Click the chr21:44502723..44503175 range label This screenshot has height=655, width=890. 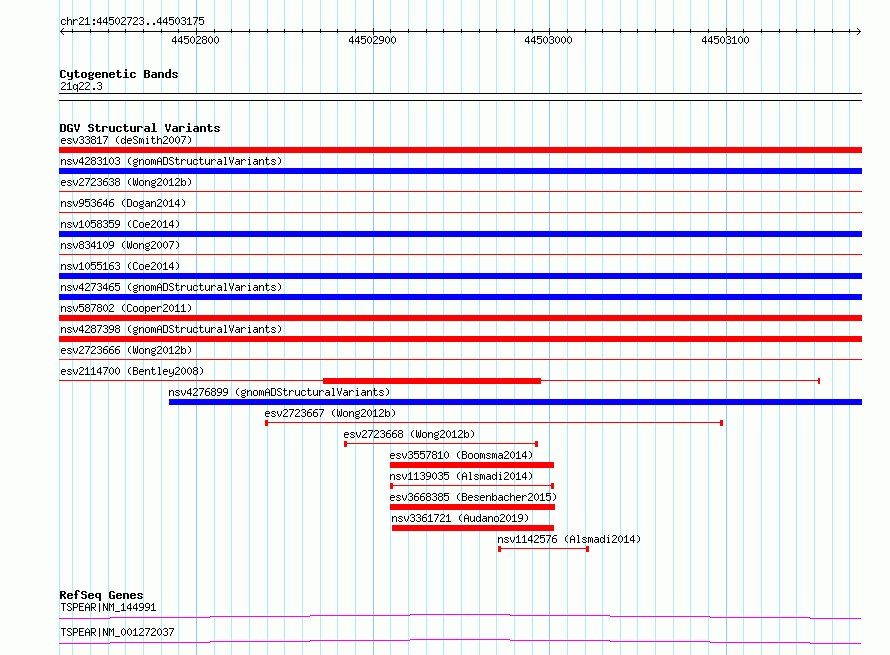[132, 22]
